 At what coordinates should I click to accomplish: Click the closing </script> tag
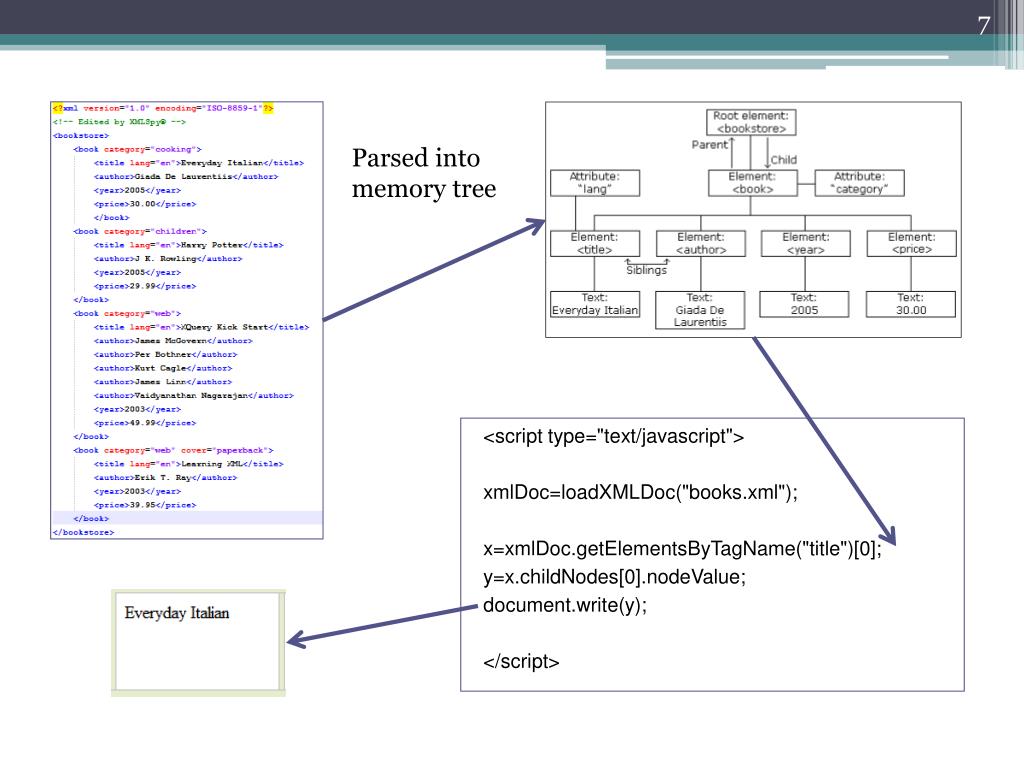(x=521, y=662)
